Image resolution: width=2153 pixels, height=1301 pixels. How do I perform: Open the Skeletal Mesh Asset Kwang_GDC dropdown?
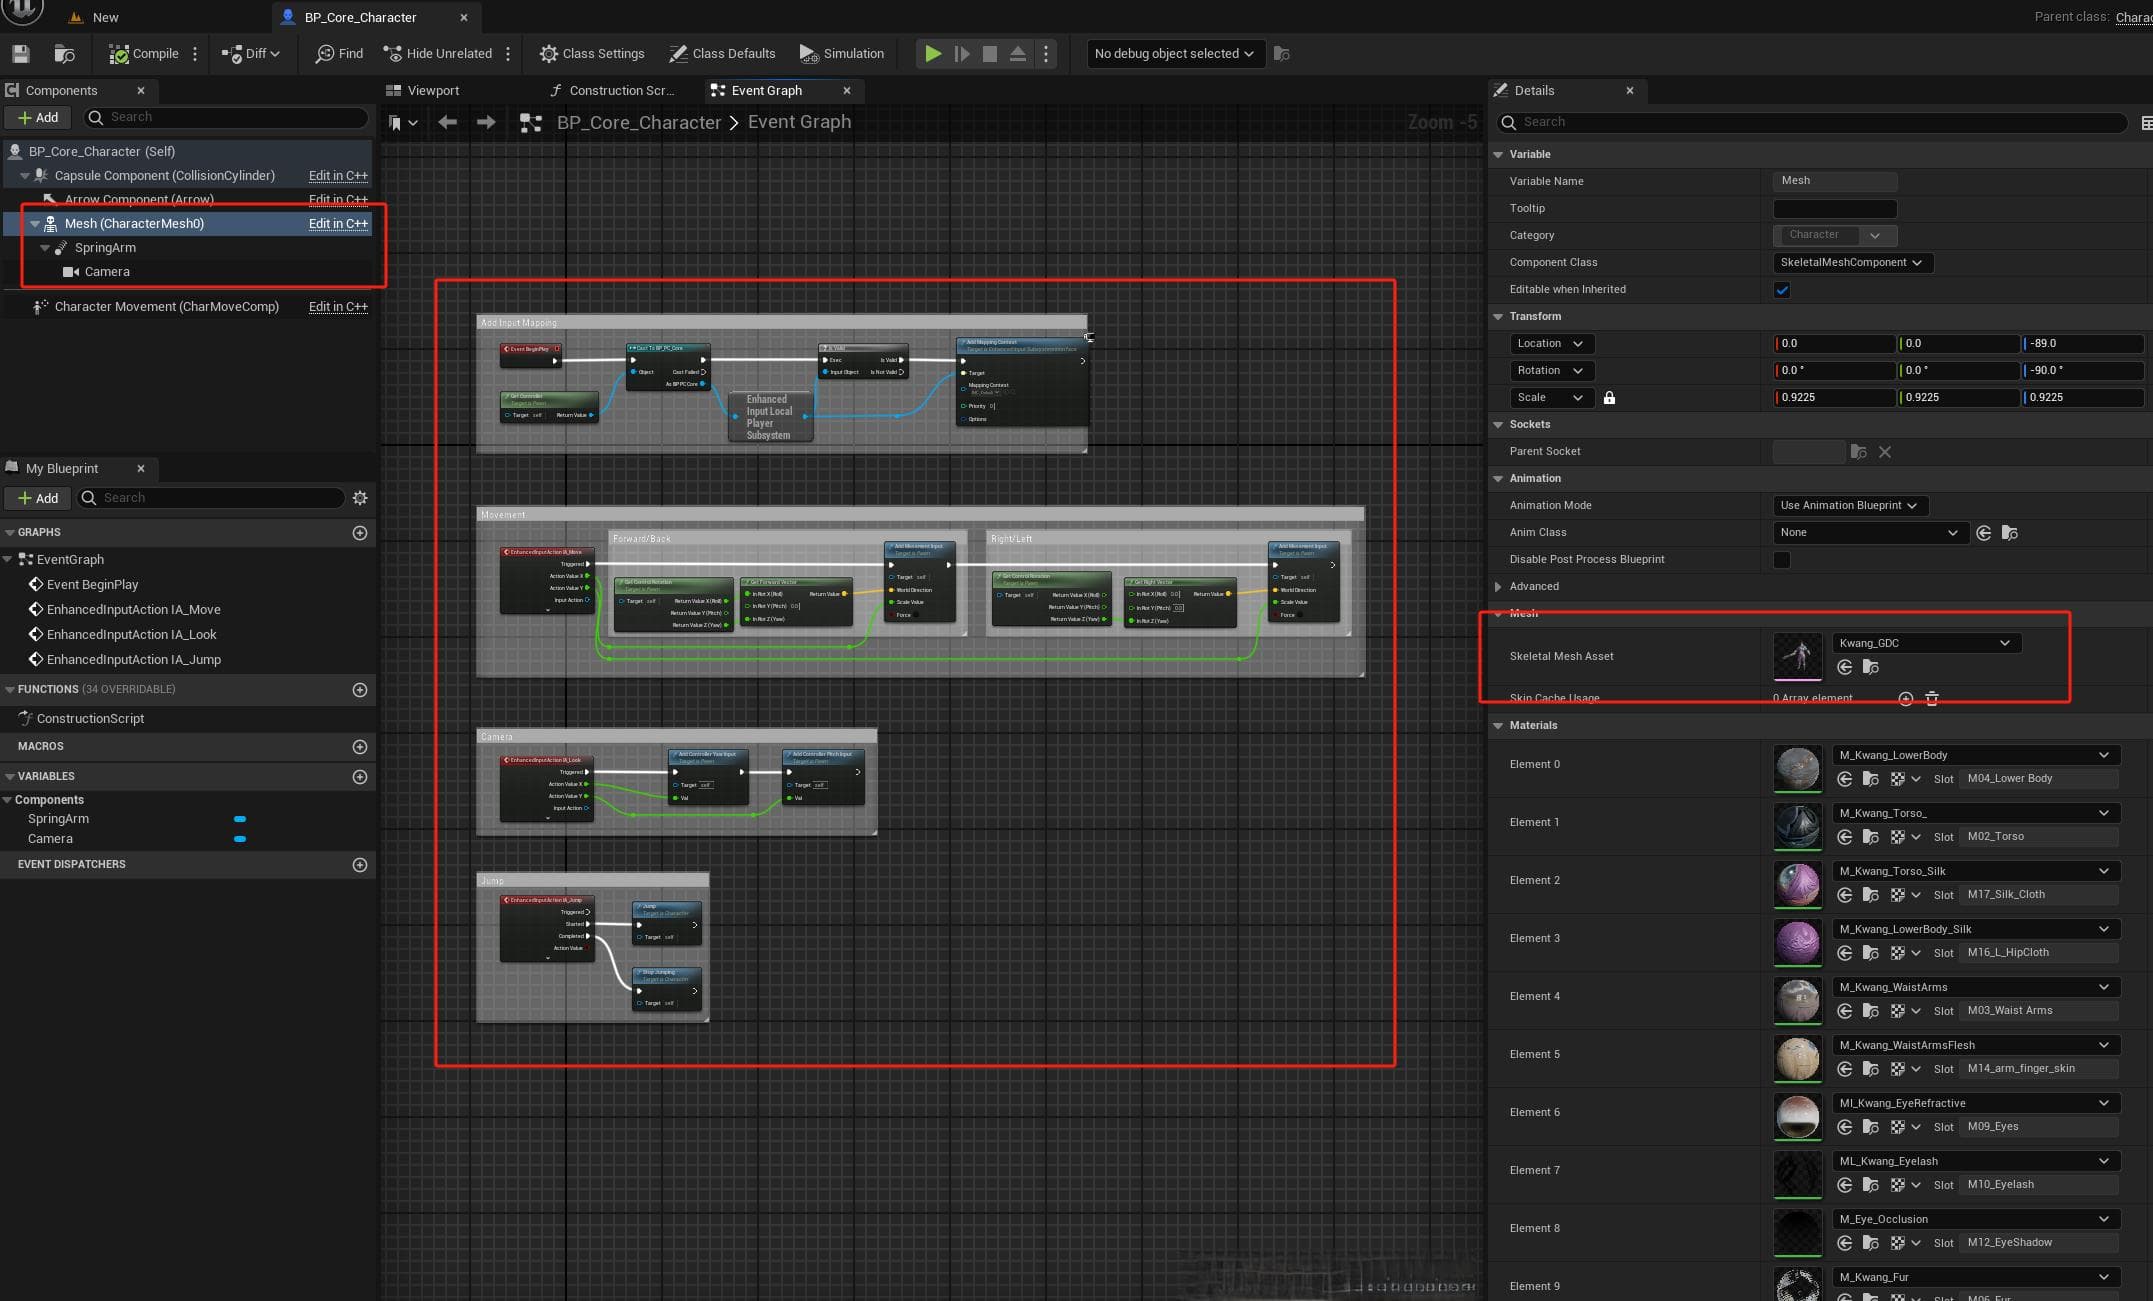[1926, 643]
